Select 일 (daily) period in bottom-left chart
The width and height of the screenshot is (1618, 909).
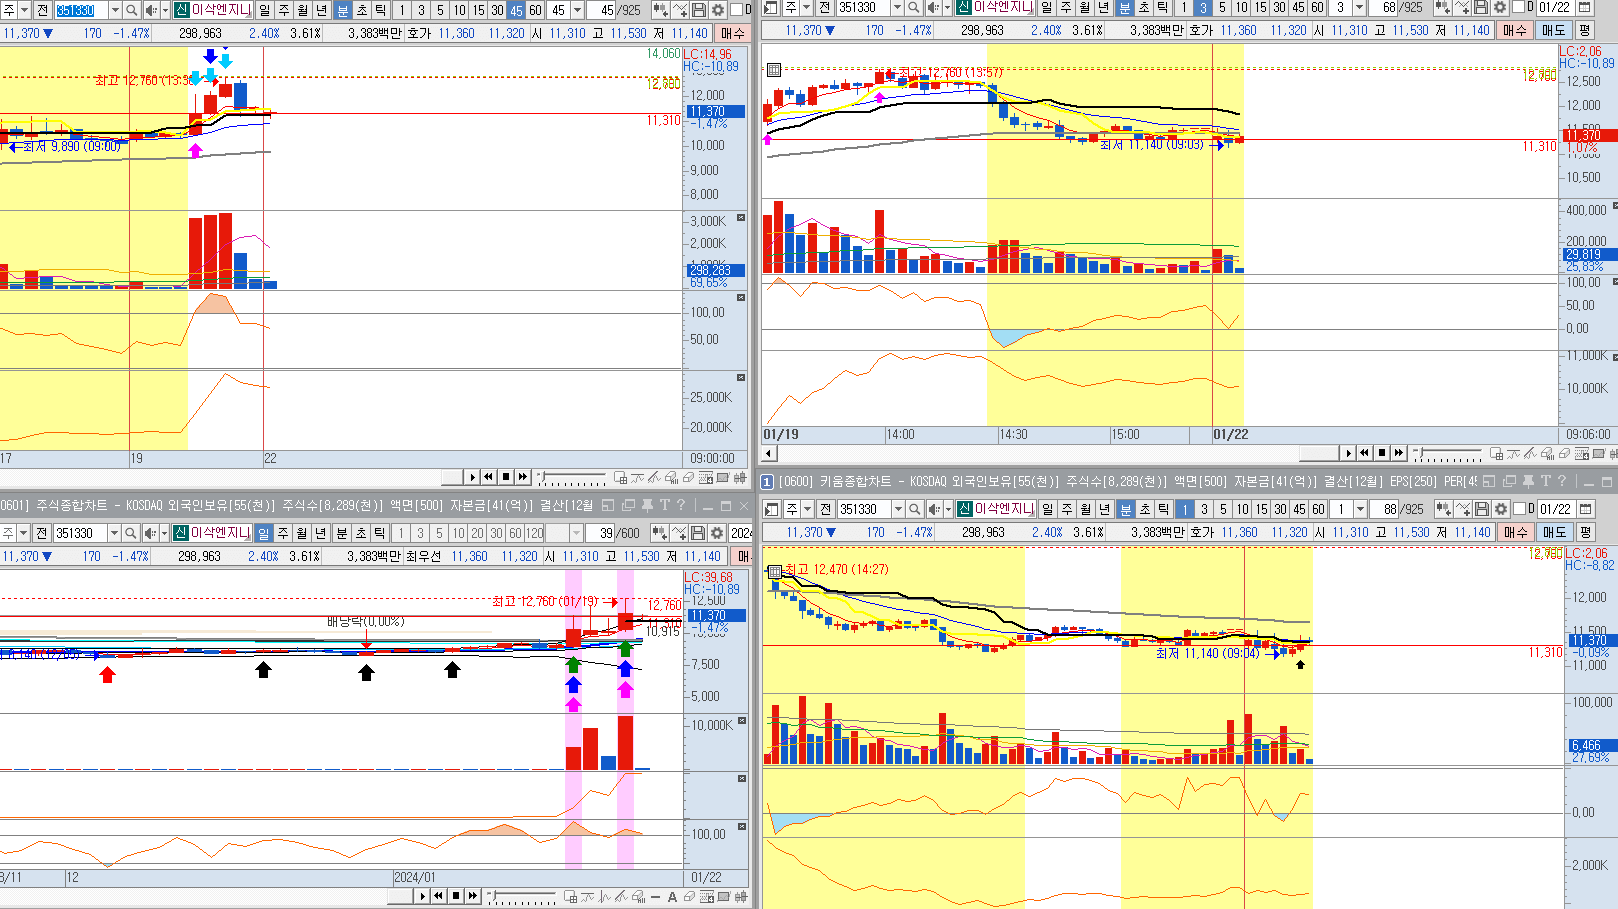point(263,533)
